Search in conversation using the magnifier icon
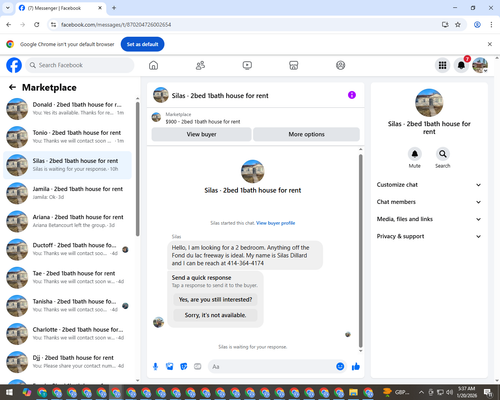The image size is (500, 400). [443, 154]
